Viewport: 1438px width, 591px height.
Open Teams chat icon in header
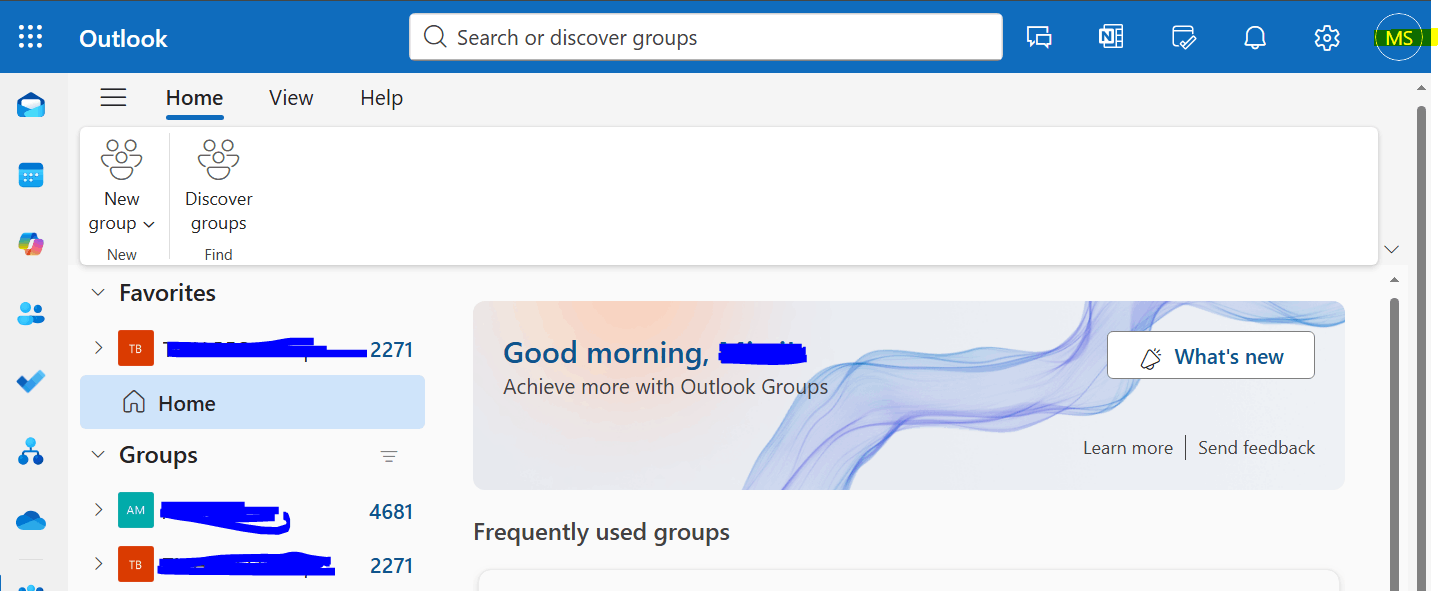(x=1039, y=38)
